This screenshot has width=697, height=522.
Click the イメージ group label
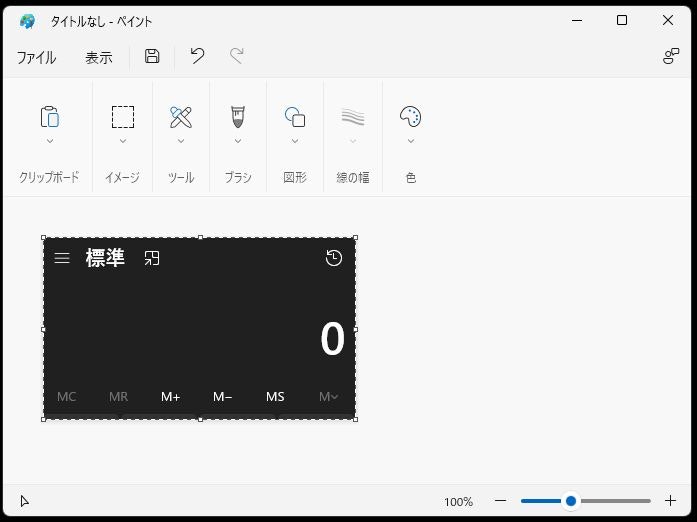tap(122, 177)
